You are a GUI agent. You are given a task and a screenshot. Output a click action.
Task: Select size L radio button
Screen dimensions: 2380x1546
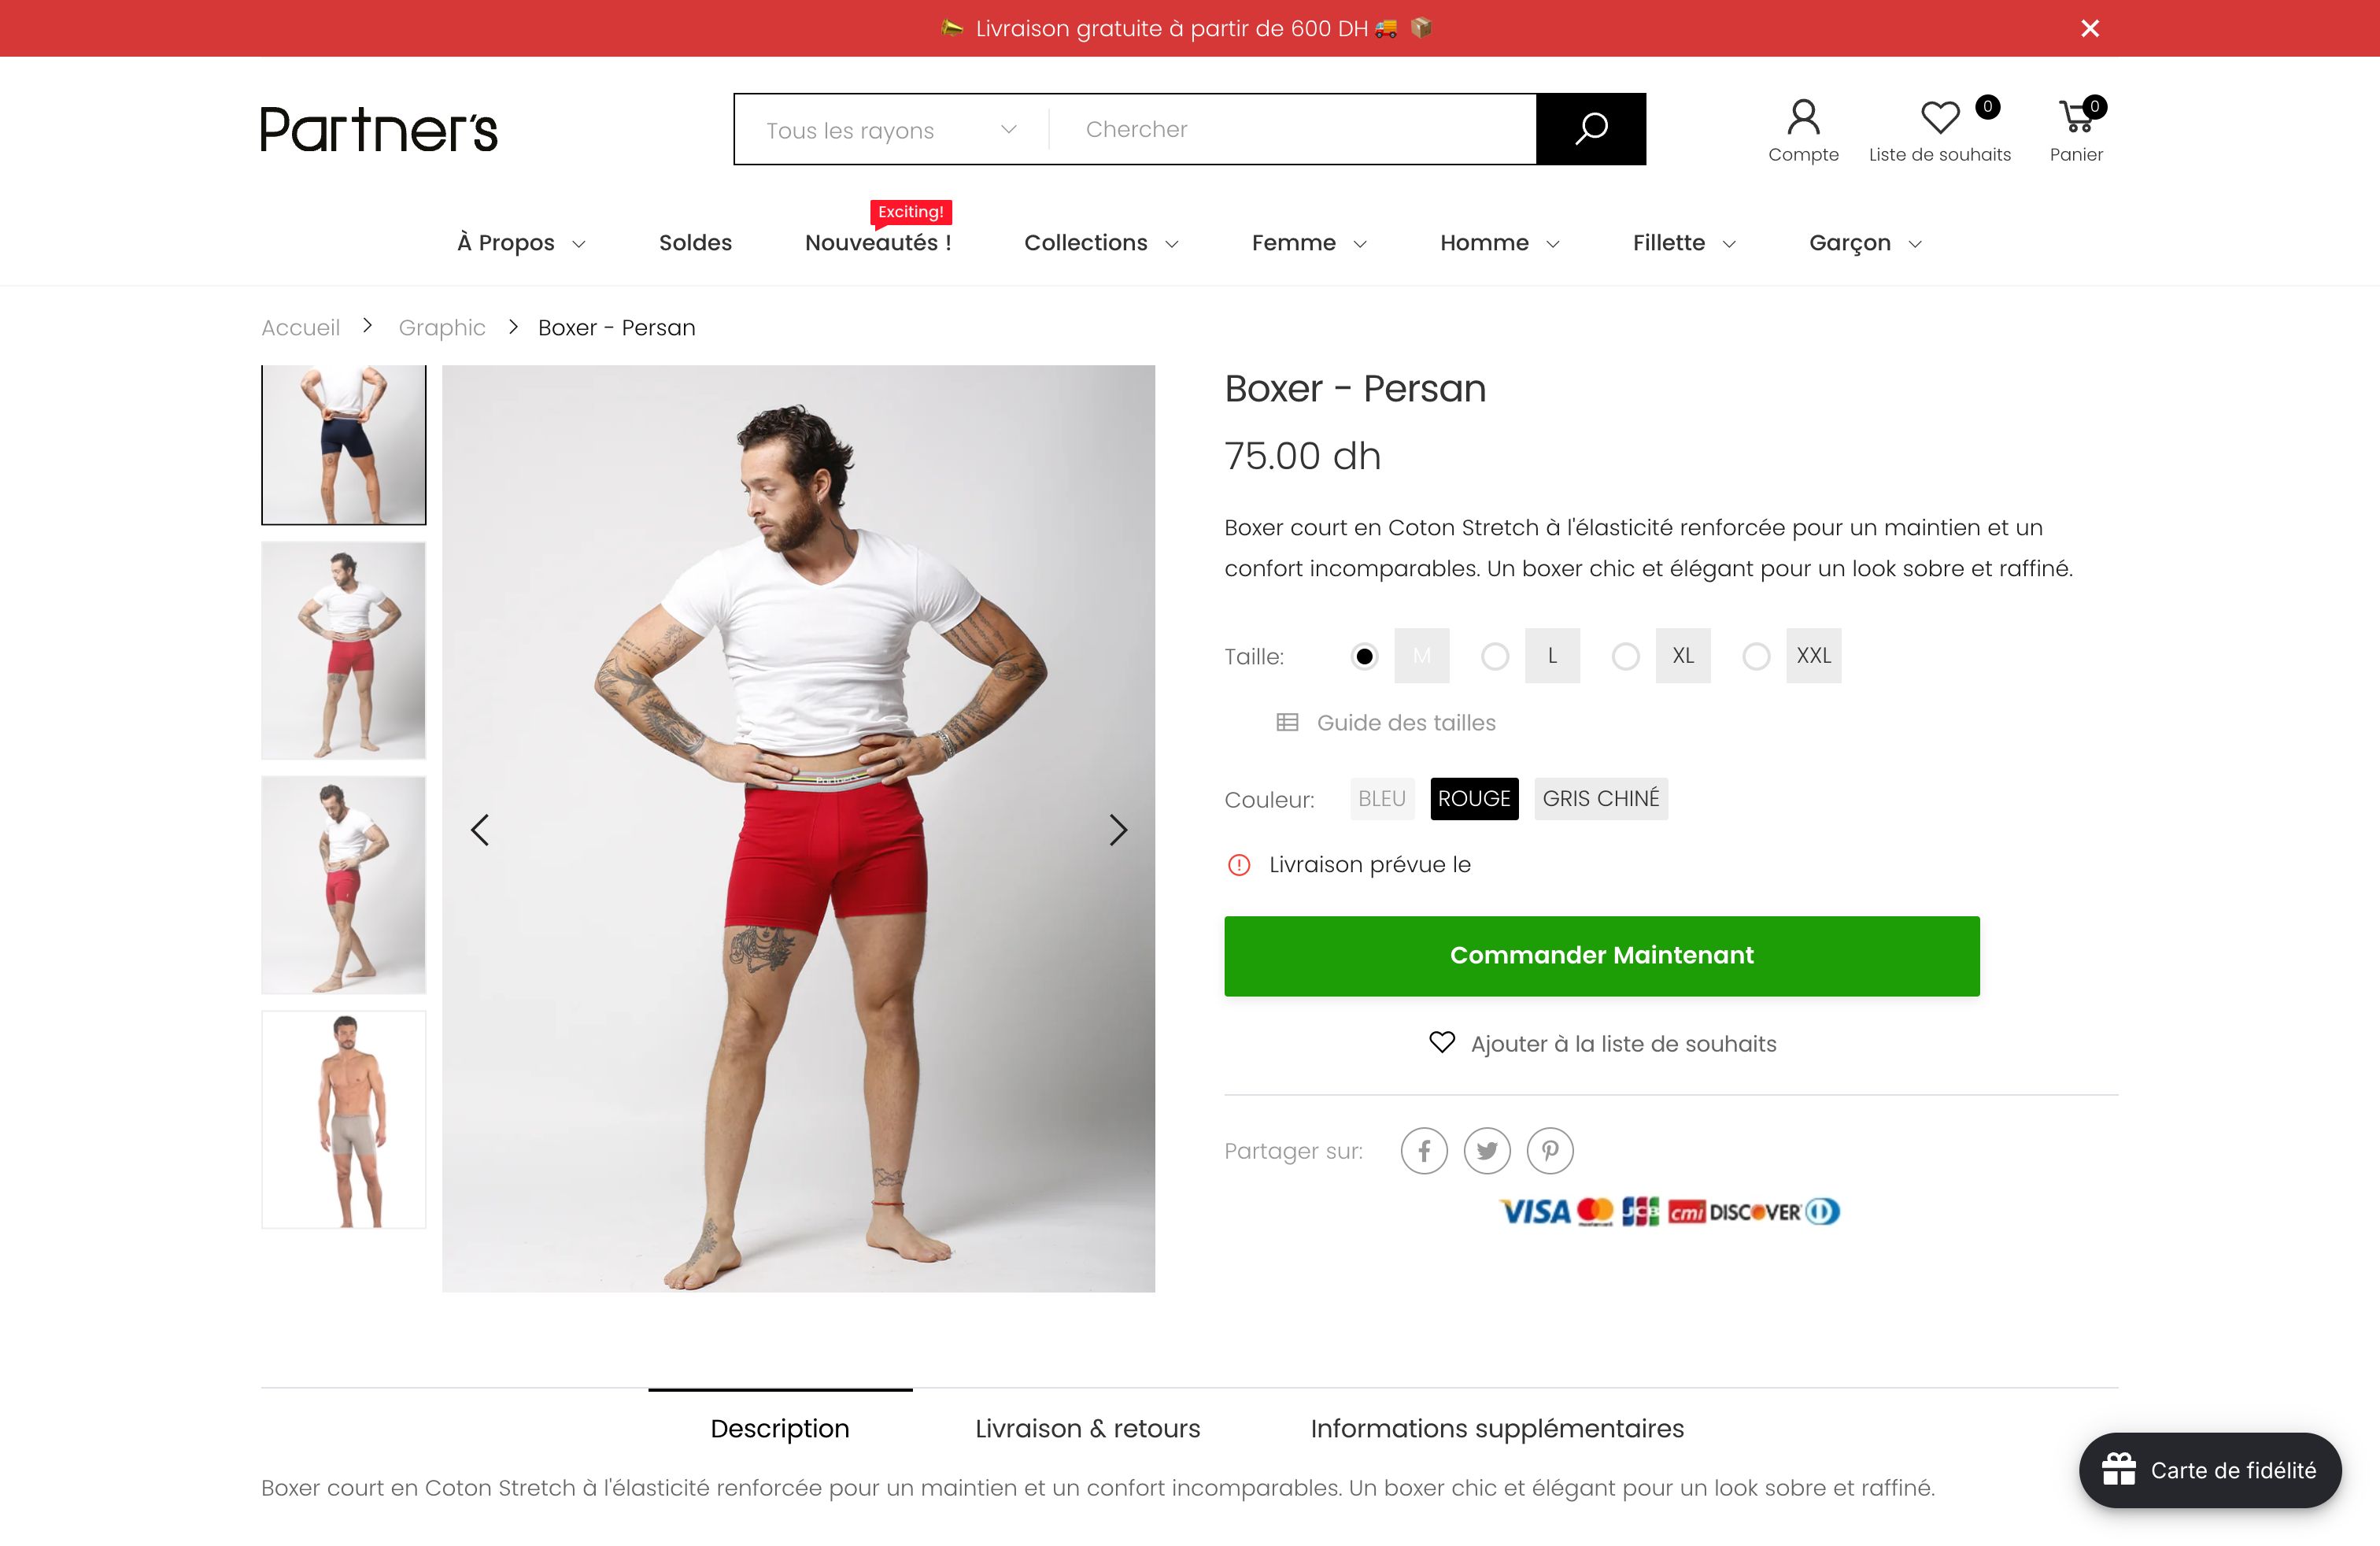1494,654
